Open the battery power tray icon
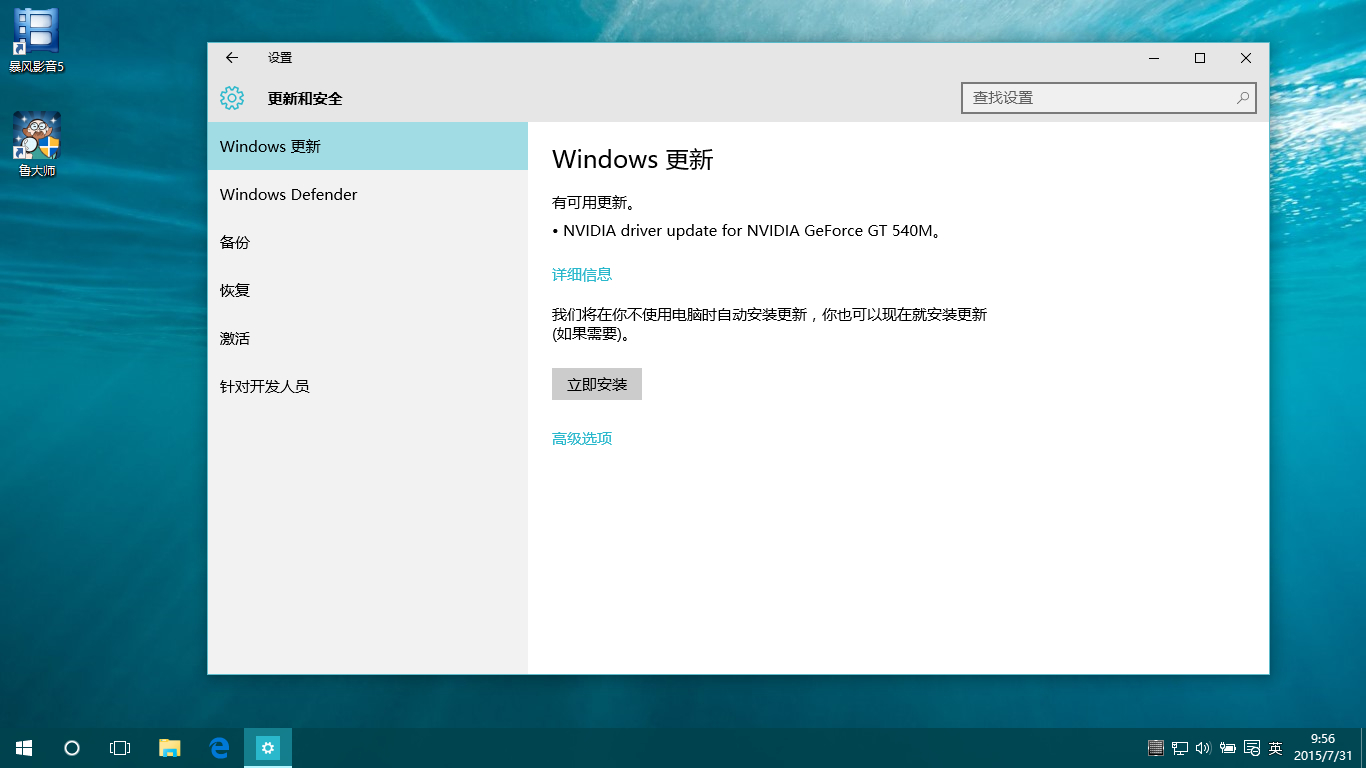This screenshot has width=1366, height=768. 1227,748
